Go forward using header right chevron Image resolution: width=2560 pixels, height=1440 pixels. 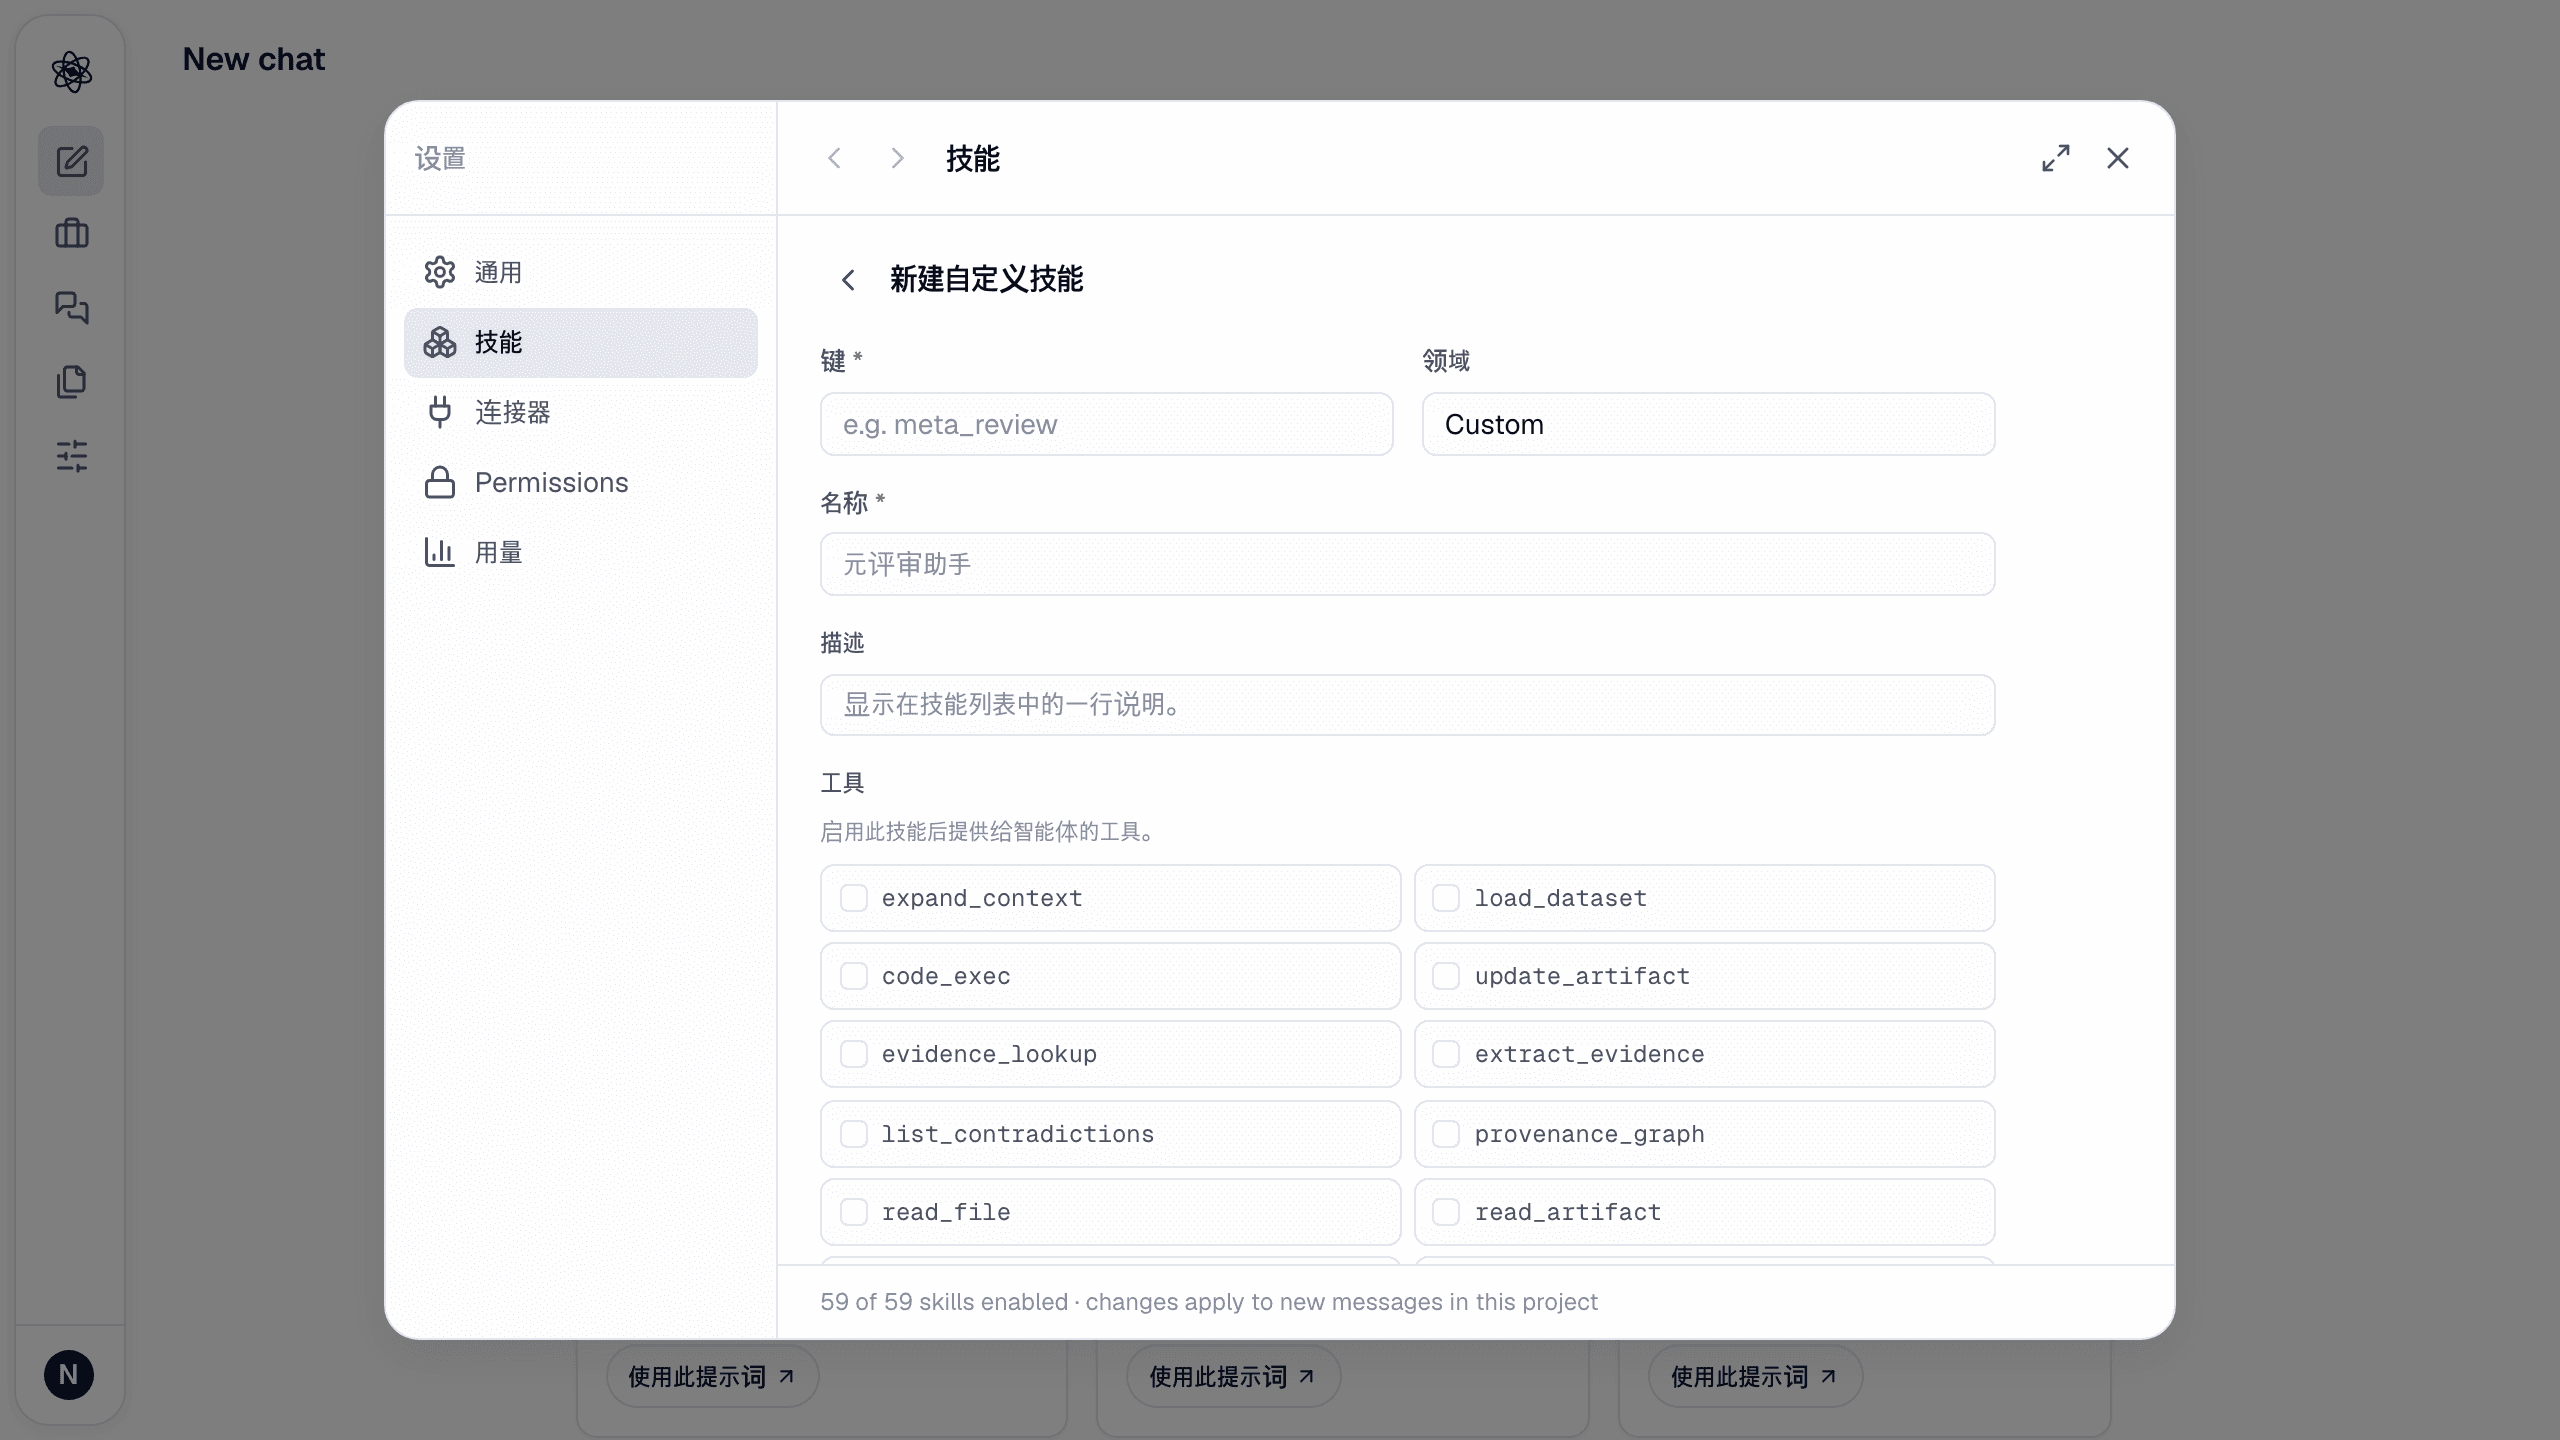click(897, 158)
